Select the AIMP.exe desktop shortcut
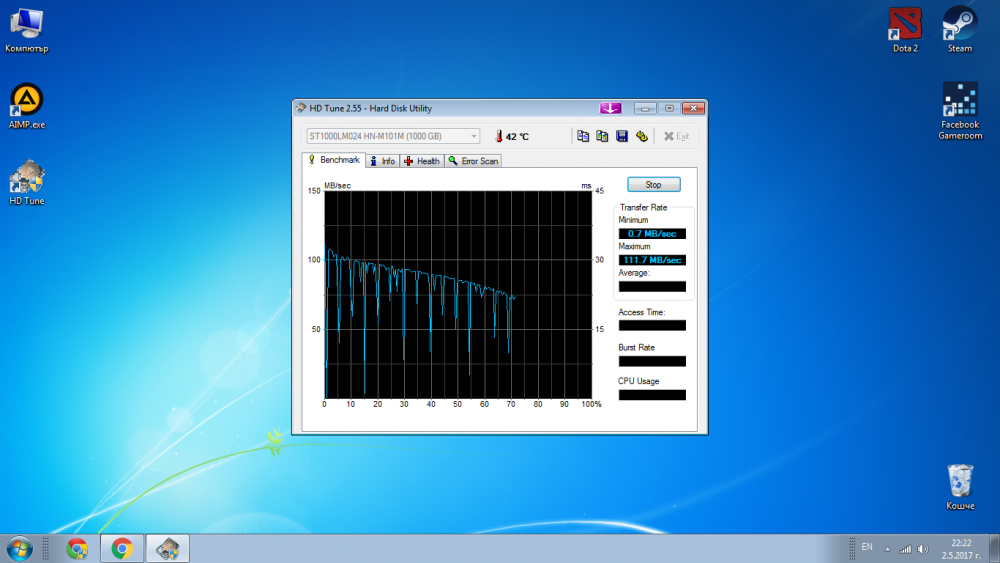The width and height of the screenshot is (1000, 563). (x=27, y=106)
